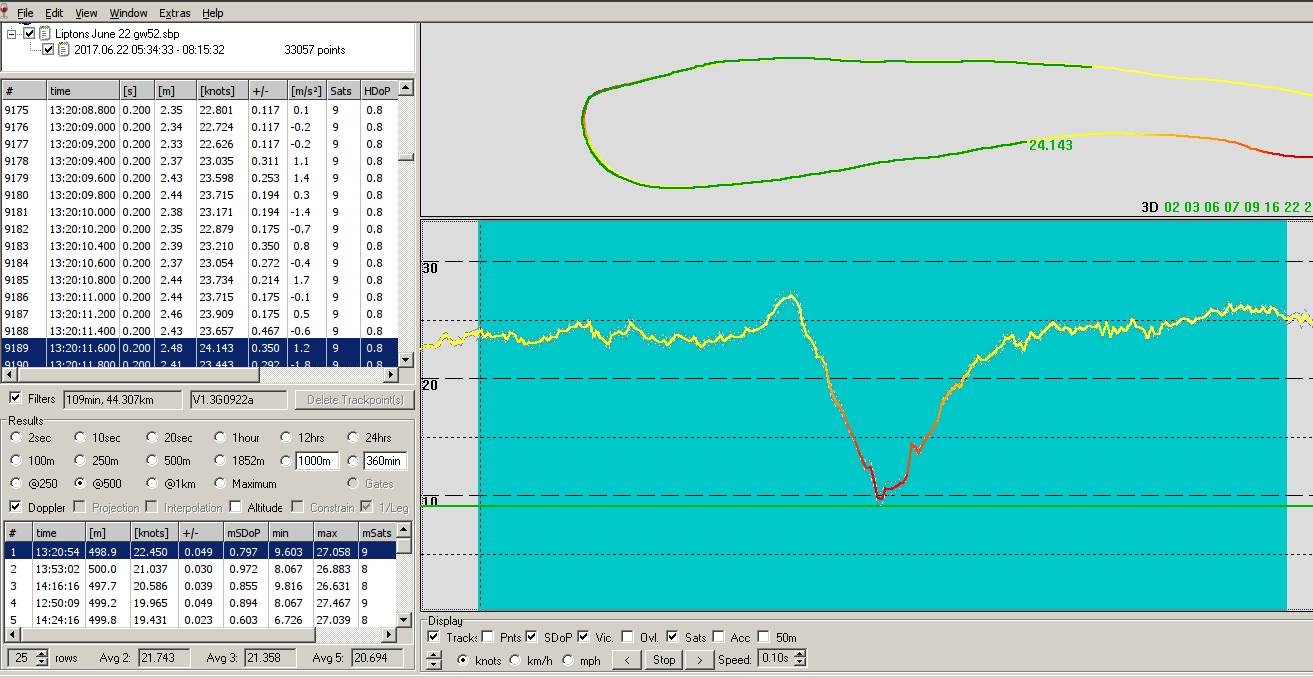
Task: Step playback backward with the < button
Action: pos(626,659)
